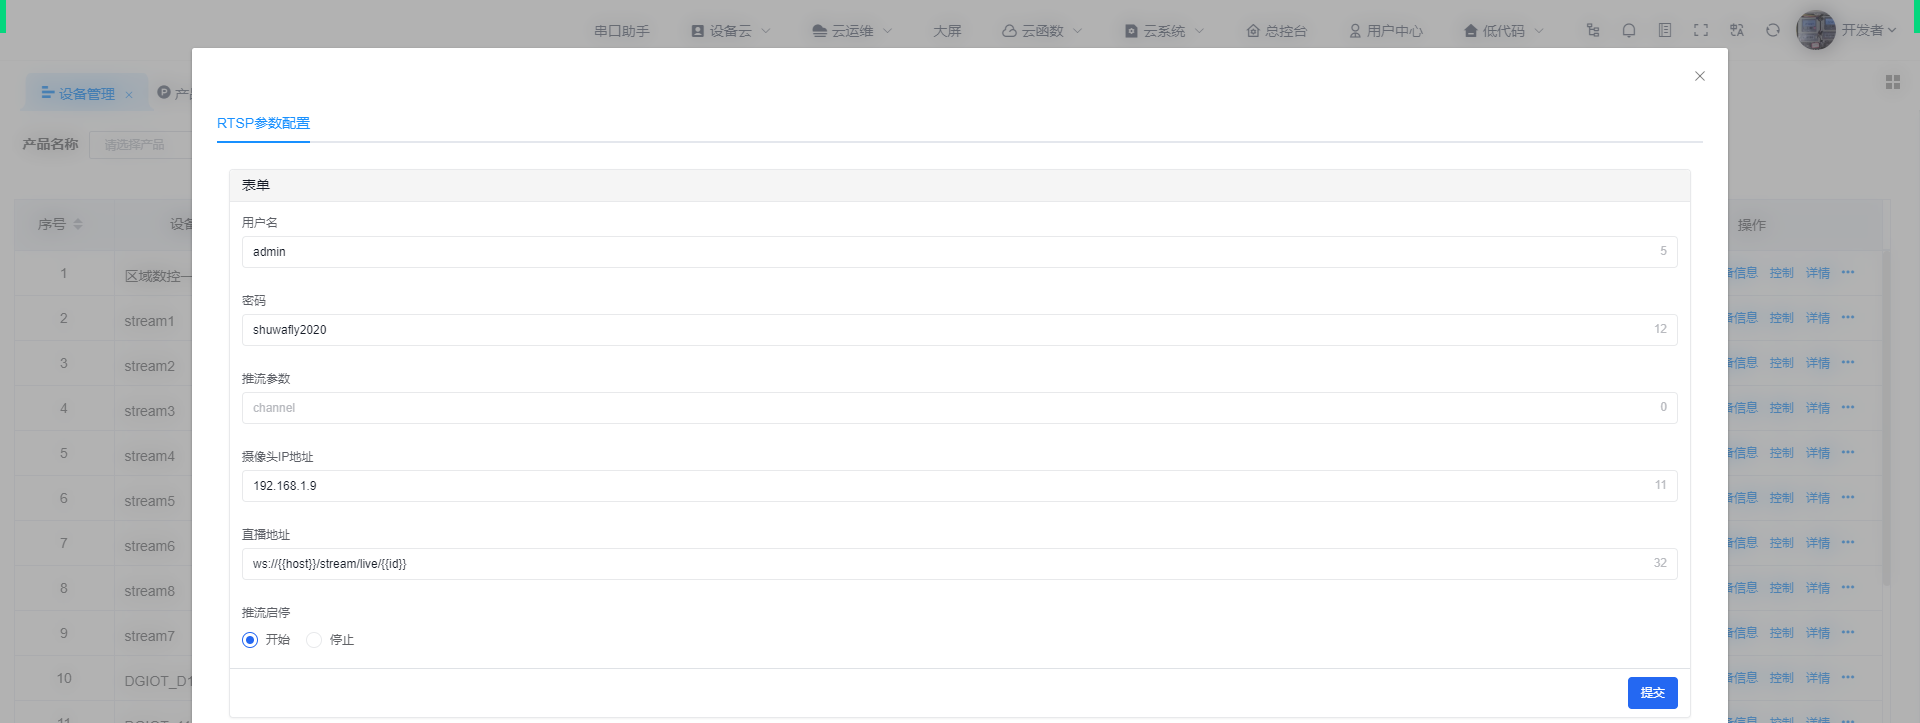This screenshot has height=723, width=1920.
Task: Open more actions for row 2 stream1
Action: 1848,317
